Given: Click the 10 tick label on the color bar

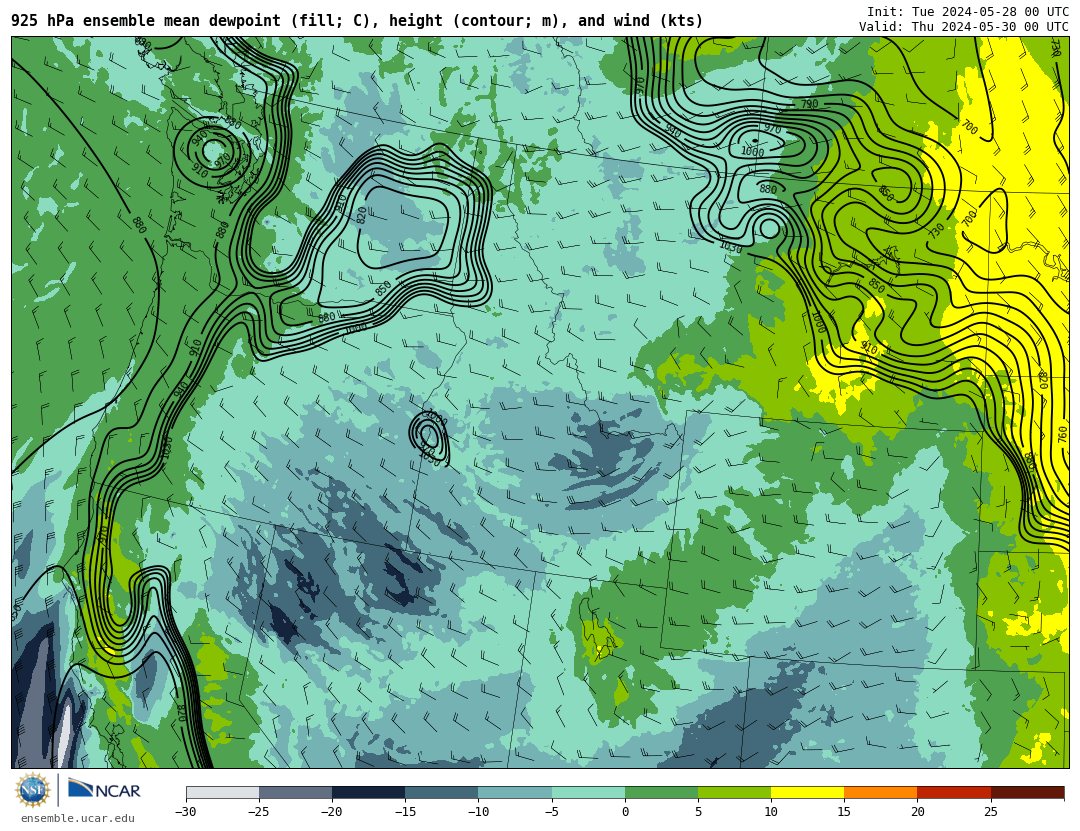Looking at the screenshot, I should 771,812.
